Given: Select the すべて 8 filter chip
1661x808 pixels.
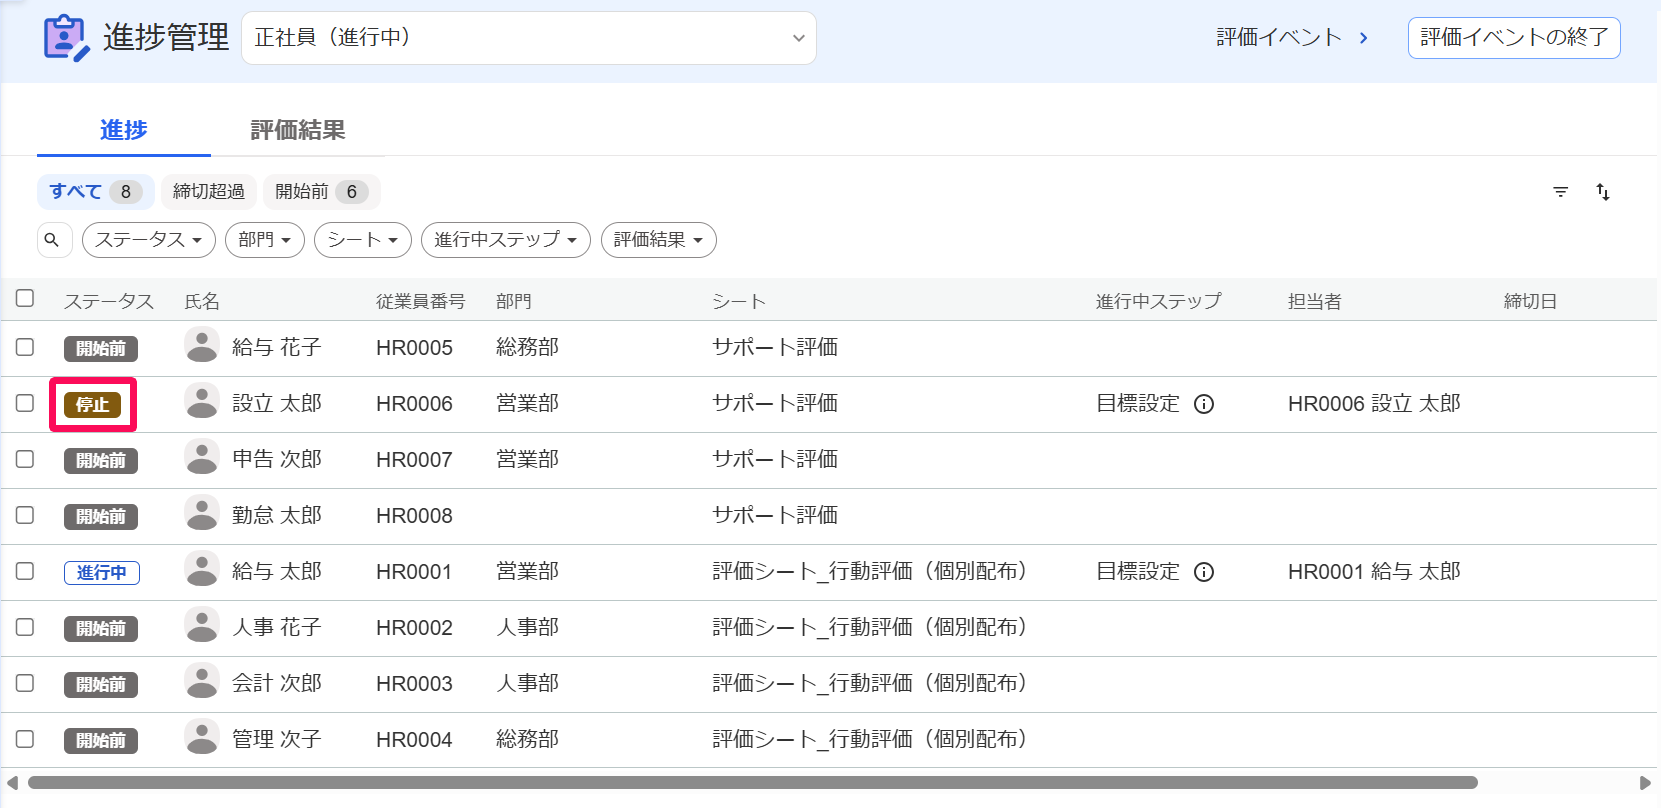Looking at the screenshot, I should tap(96, 192).
